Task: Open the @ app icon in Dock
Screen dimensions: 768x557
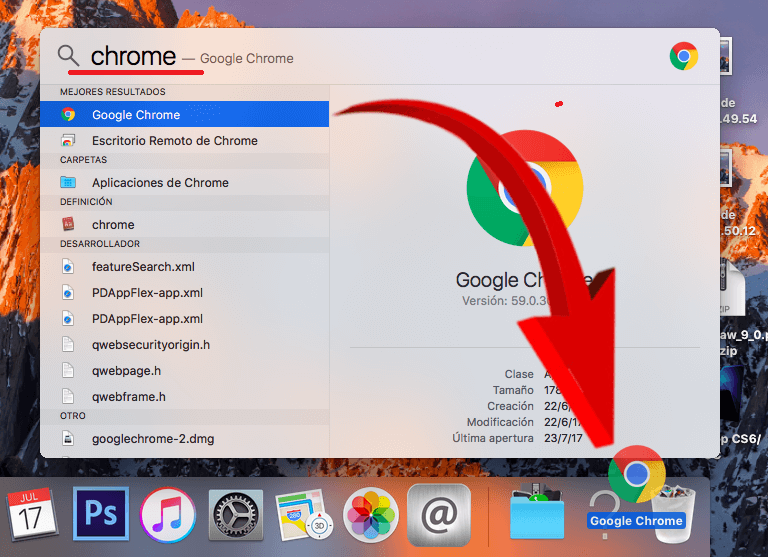Action: pyautogui.click(x=439, y=515)
